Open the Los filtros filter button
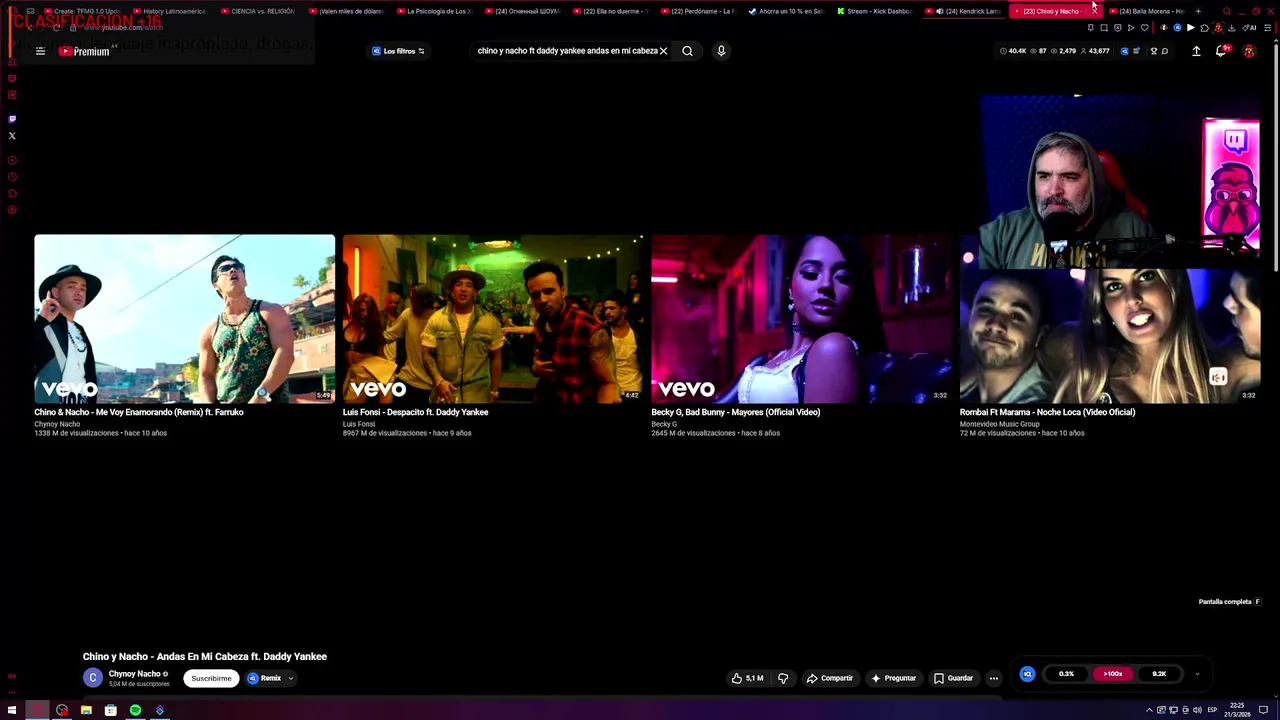The width and height of the screenshot is (1280, 720). point(398,51)
